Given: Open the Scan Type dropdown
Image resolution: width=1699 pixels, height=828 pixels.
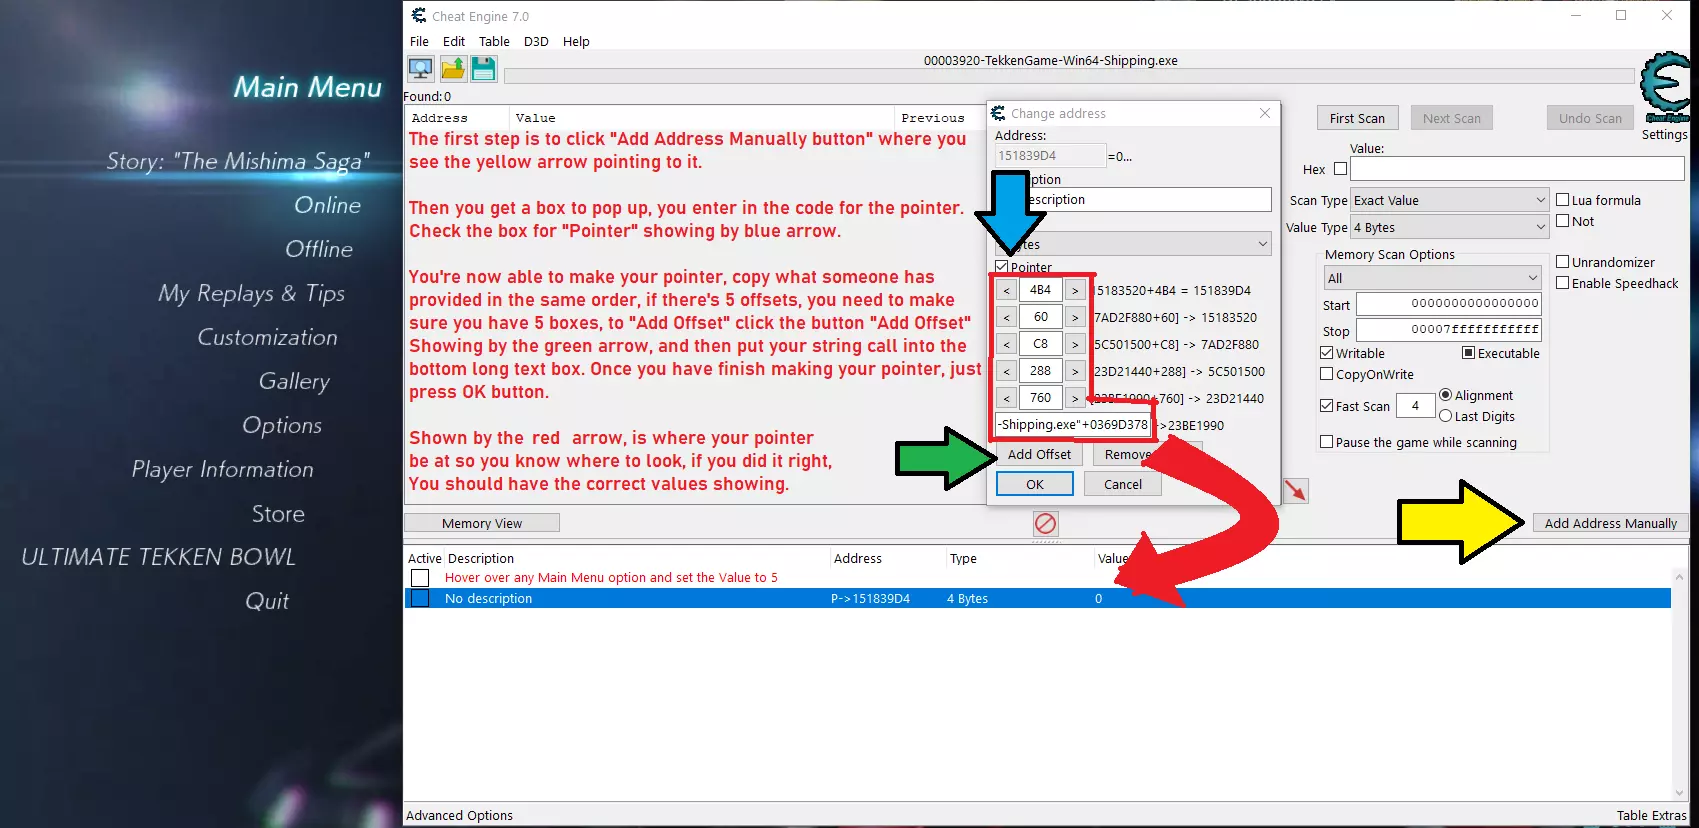Looking at the screenshot, I should (1450, 200).
